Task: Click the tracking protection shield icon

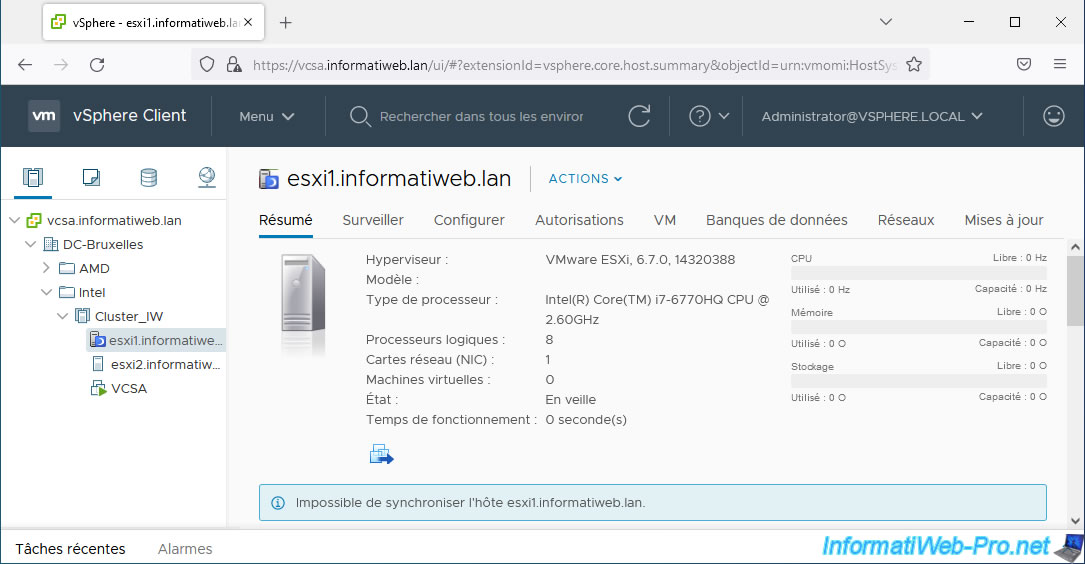Action: (x=207, y=65)
